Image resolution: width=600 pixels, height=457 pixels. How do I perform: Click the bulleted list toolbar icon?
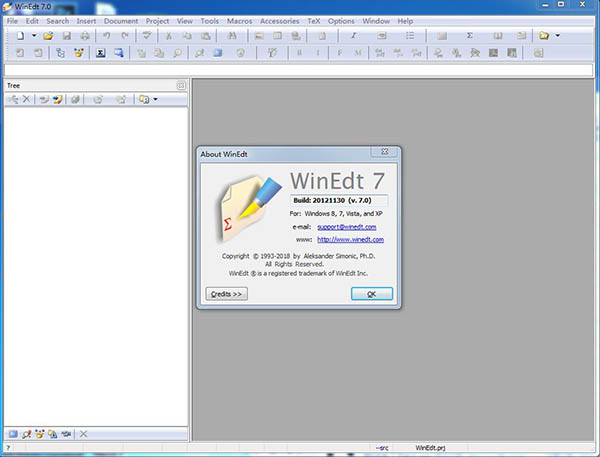[x=410, y=36]
